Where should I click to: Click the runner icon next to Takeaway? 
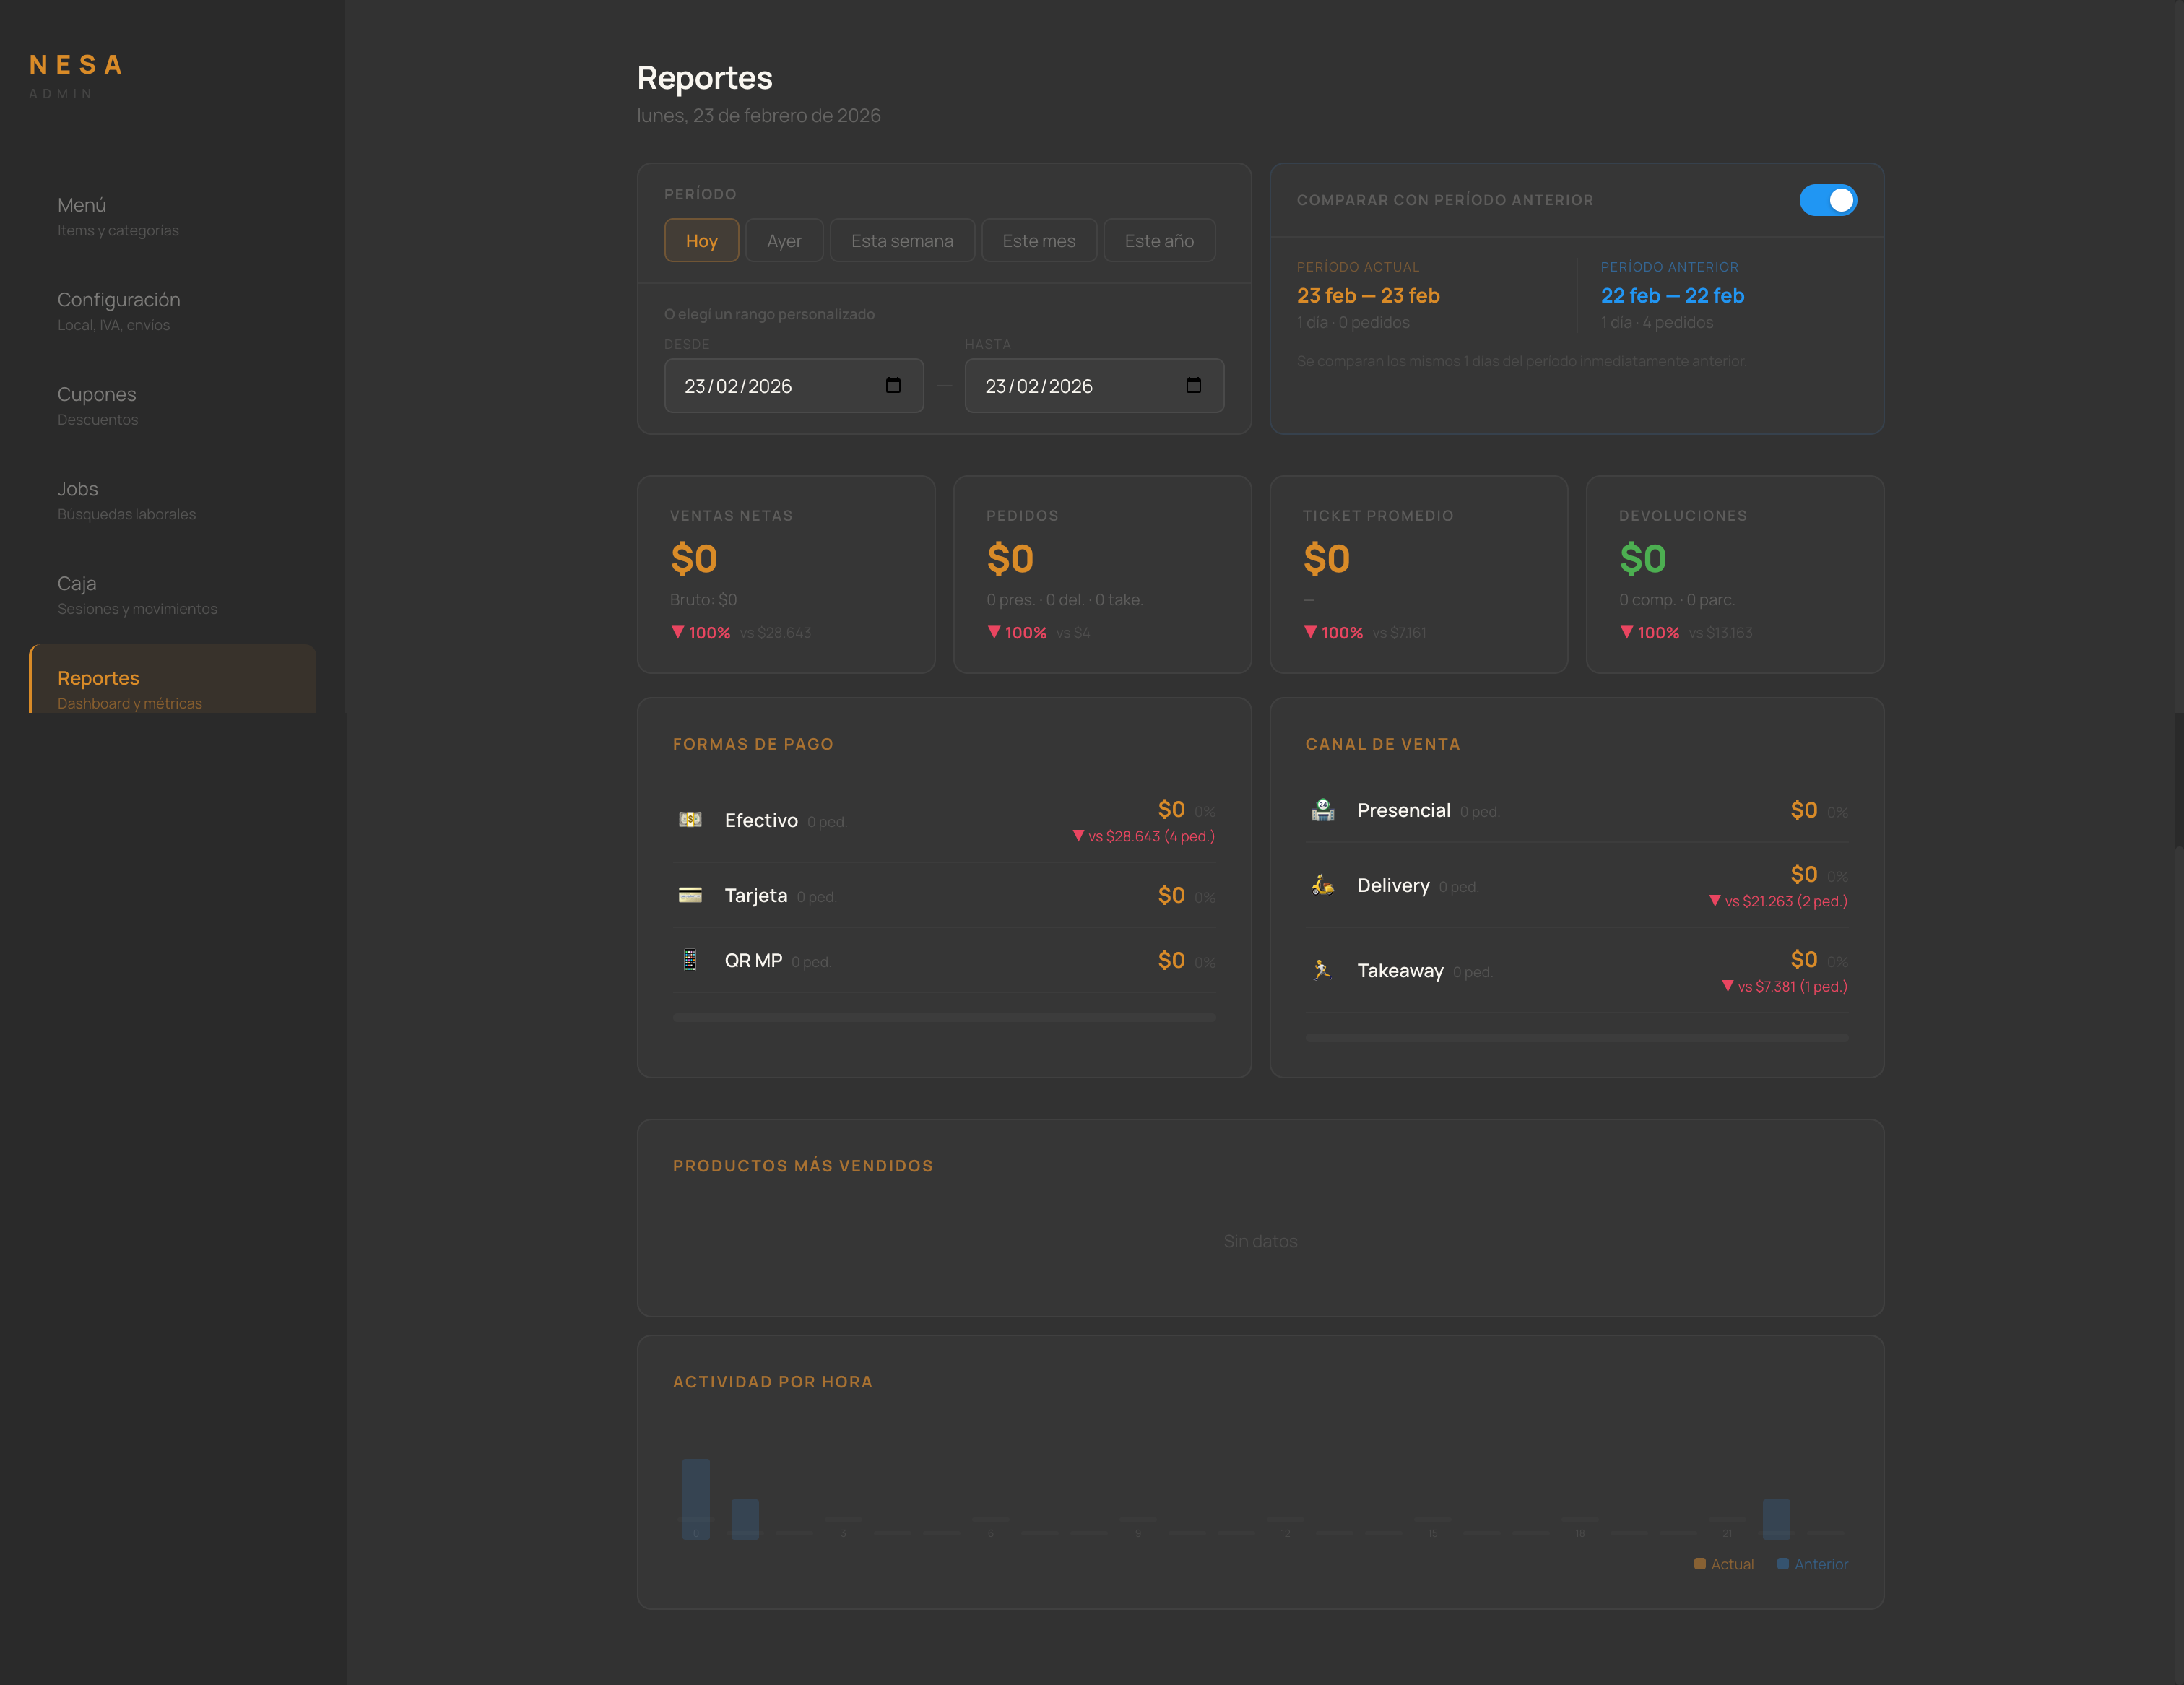[x=1323, y=970]
